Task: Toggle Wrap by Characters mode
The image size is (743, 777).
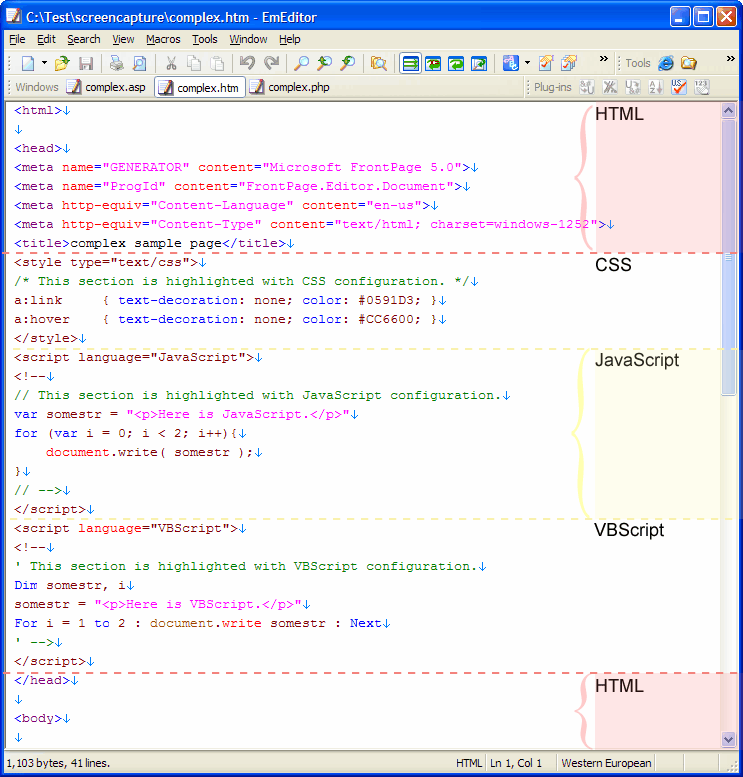Action: (x=433, y=63)
